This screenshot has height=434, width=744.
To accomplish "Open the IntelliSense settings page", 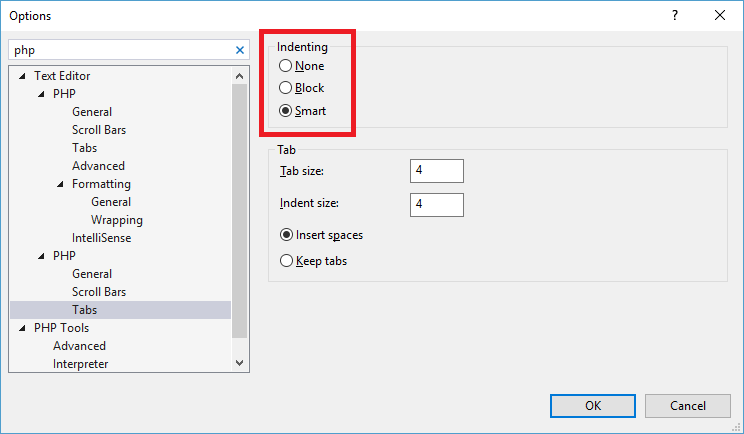I will [101, 238].
